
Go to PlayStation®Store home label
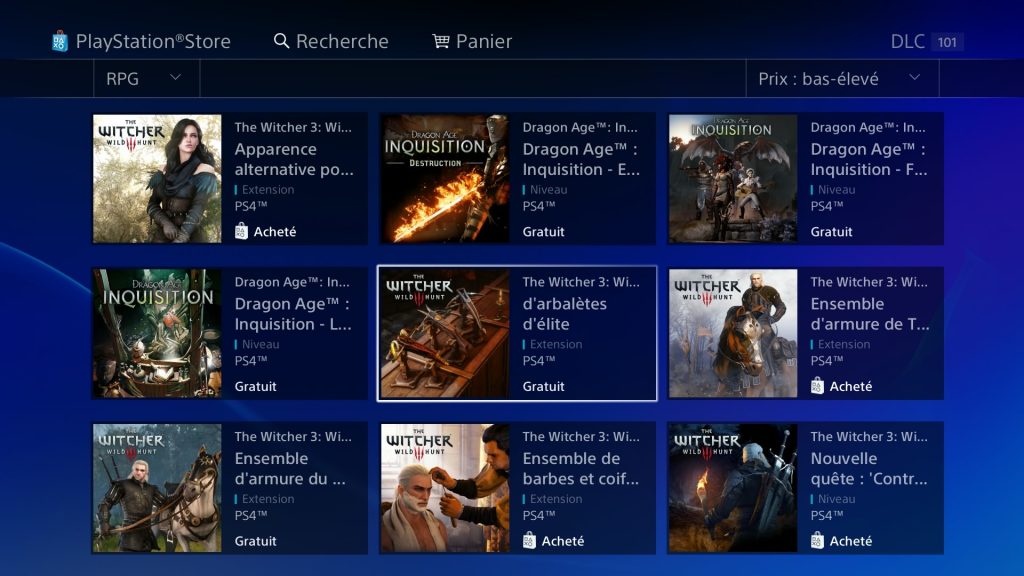tap(153, 41)
